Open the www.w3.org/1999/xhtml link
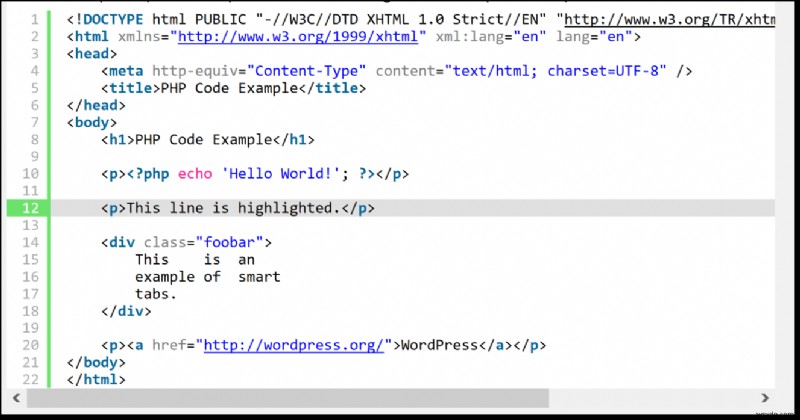 point(298,37)
